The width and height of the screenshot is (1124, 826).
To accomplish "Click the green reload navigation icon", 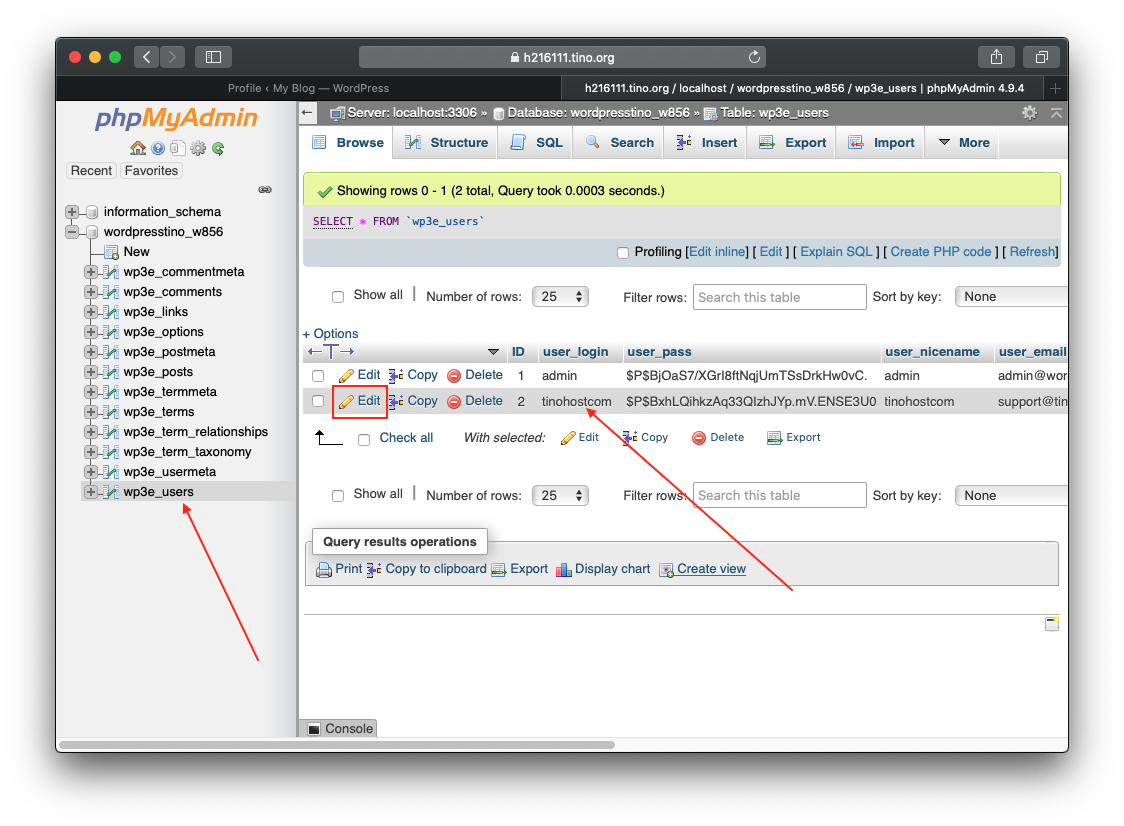I will pos(218,148).
